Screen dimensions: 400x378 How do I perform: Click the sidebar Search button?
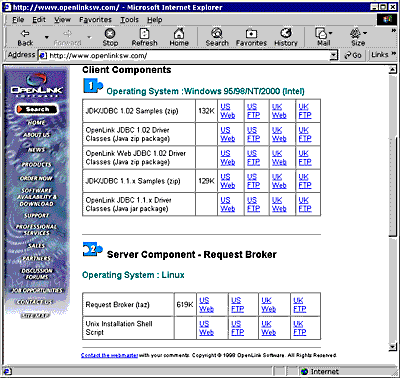pyautogui.click(x=37, y=109)
